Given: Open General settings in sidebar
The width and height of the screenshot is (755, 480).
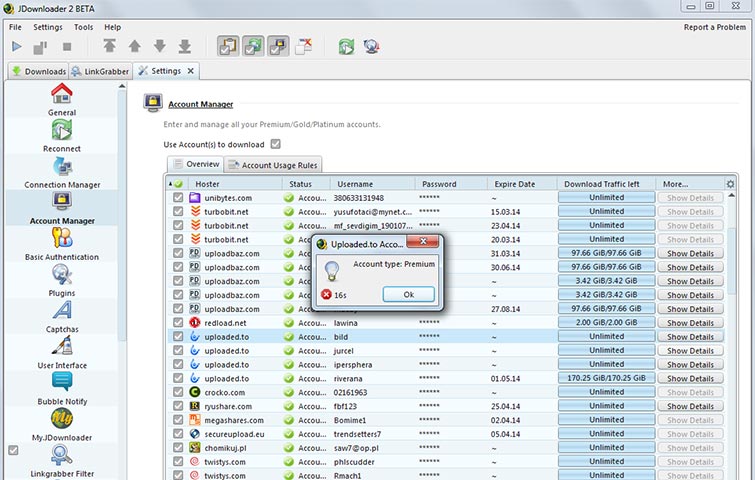Looking at the screenshot, I should (62, 100).
